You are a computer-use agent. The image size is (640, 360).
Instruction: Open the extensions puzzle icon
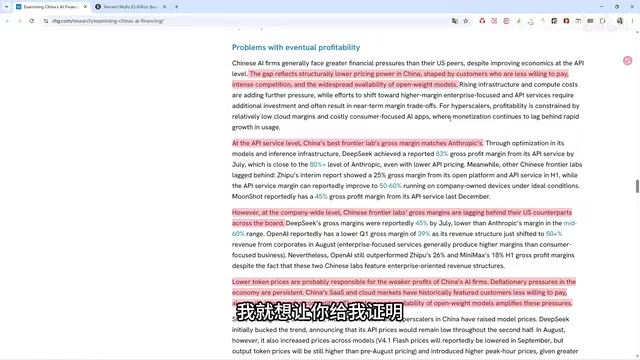coord(602,21)
